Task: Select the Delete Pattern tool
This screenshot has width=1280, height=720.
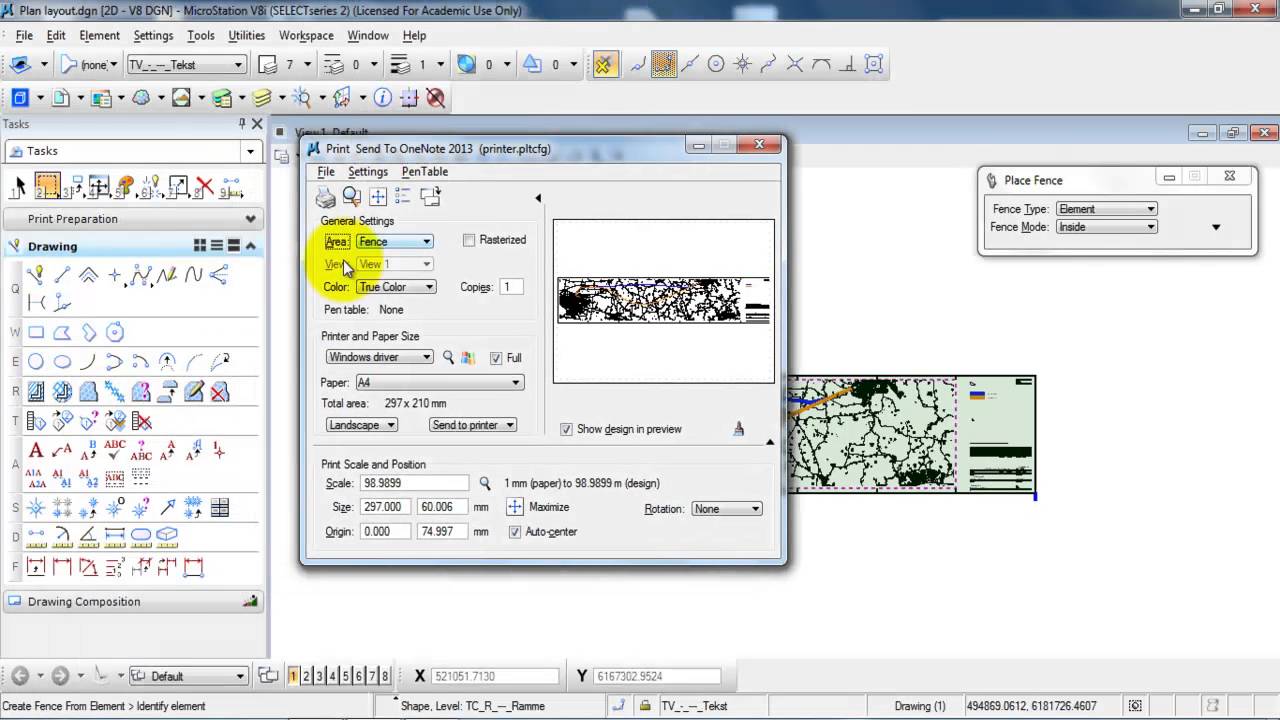Action: coord(220,391)
